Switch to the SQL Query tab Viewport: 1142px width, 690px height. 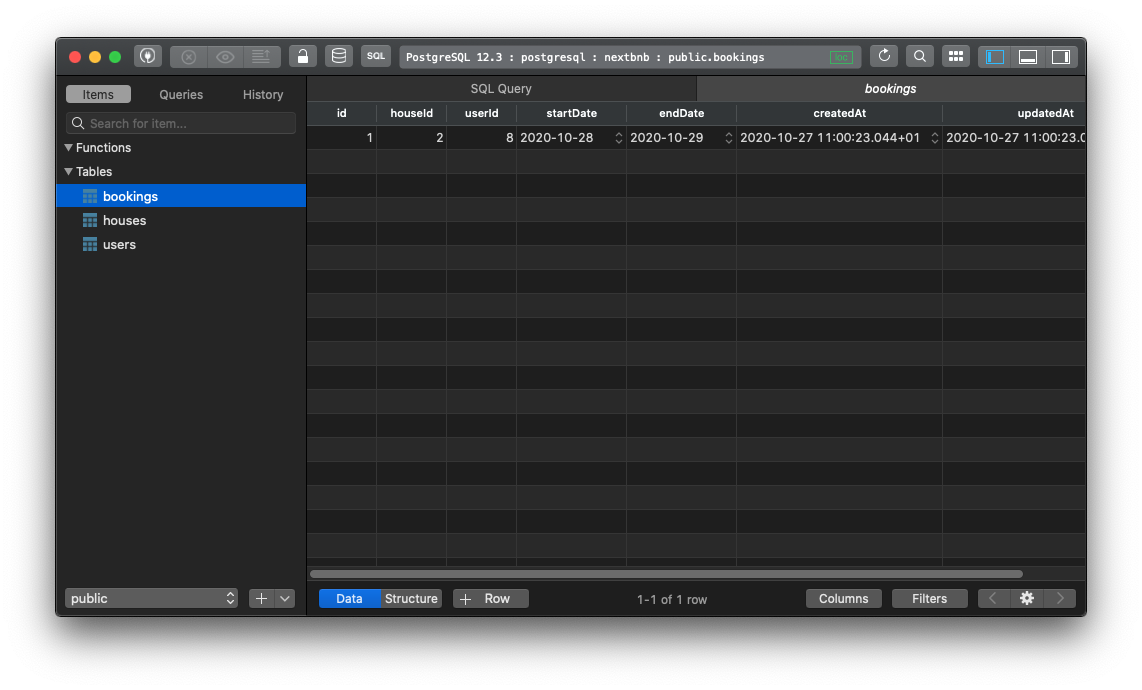[x=501, y=89]
